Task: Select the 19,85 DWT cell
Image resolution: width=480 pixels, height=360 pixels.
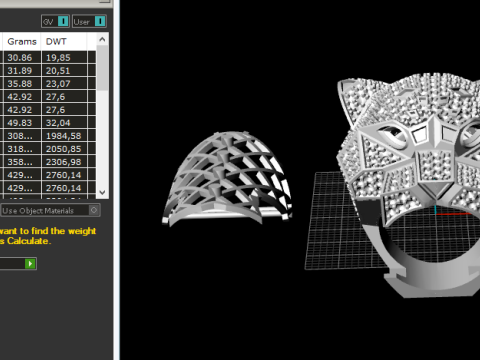Action: coord(64,58)
